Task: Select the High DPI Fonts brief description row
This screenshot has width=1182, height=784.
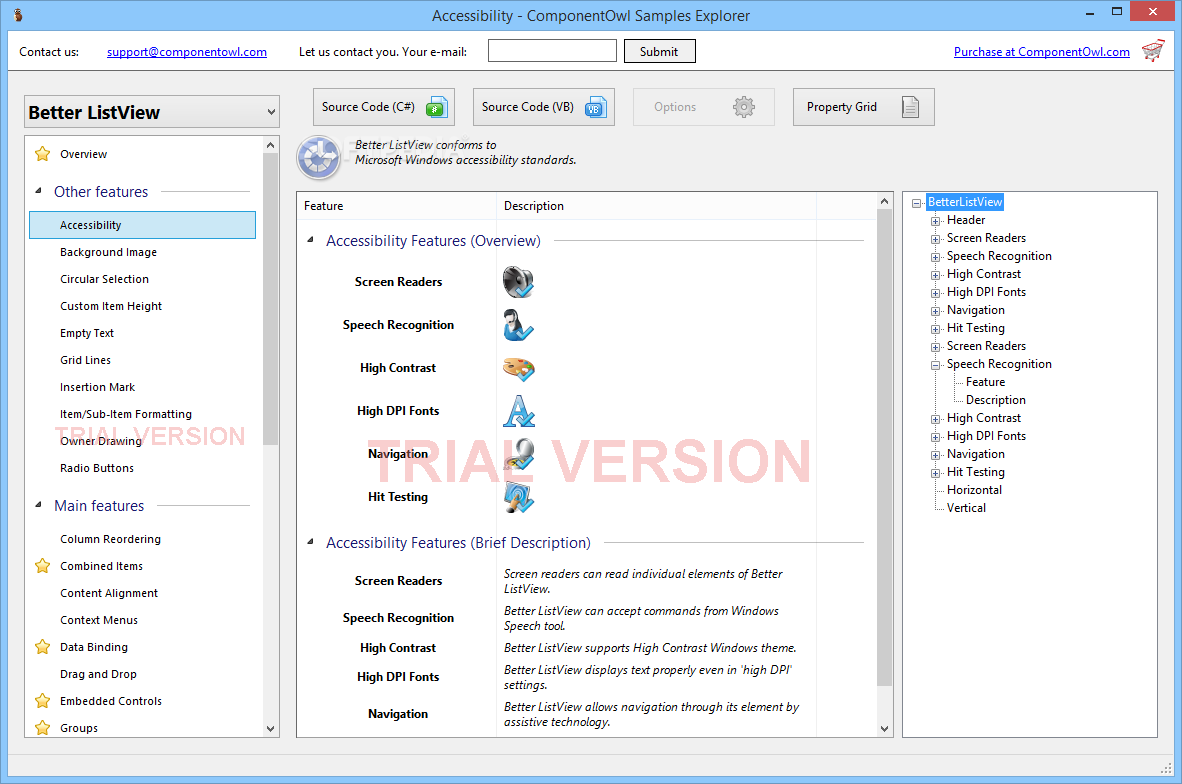Action: (398, 677)
